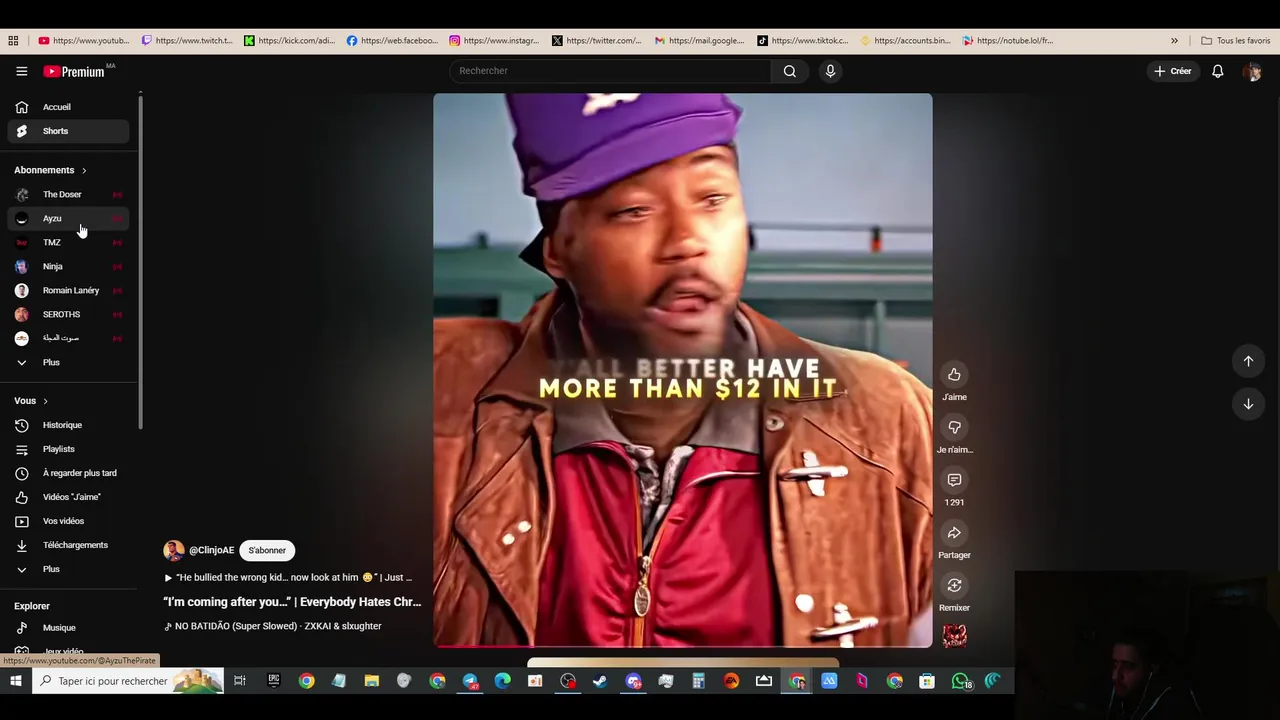1280x720 pixels.
Task: Open Telegram from the taskbar
Action: click(470, 681)
